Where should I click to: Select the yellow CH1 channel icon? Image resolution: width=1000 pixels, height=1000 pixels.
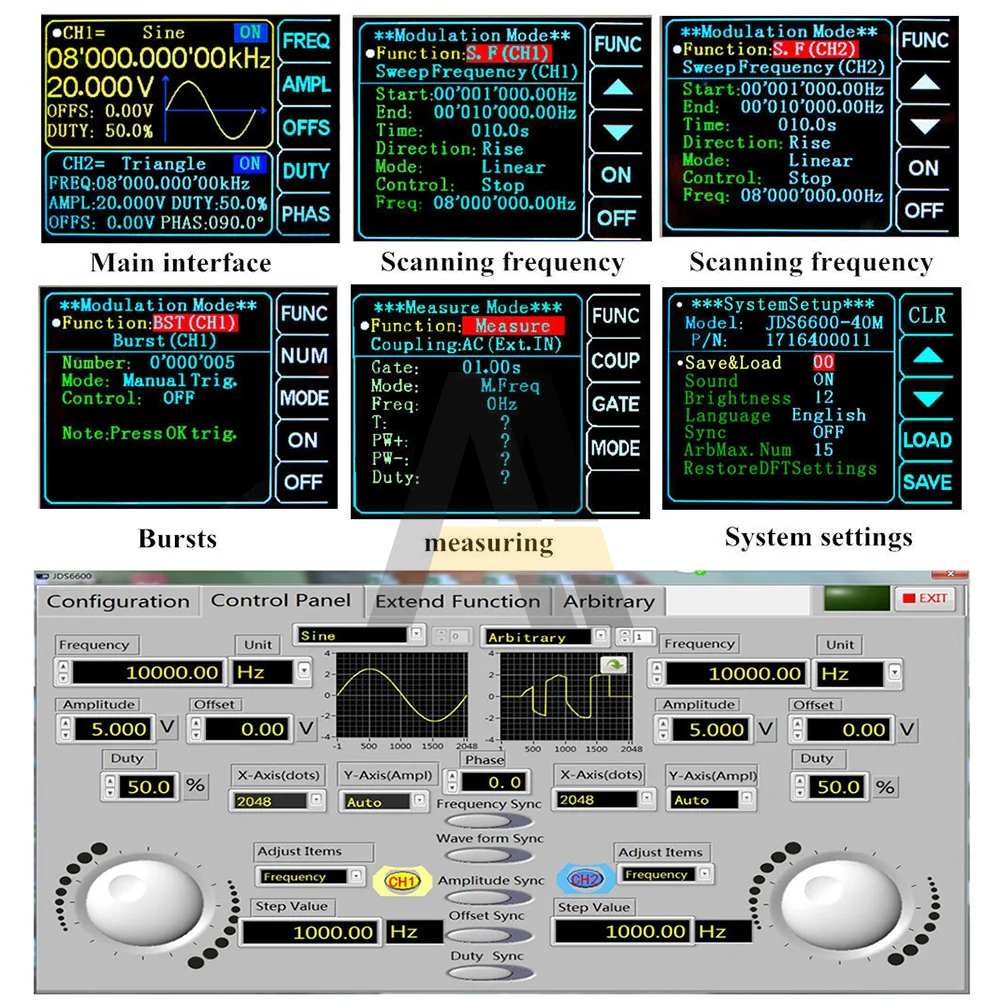point(402,881)
